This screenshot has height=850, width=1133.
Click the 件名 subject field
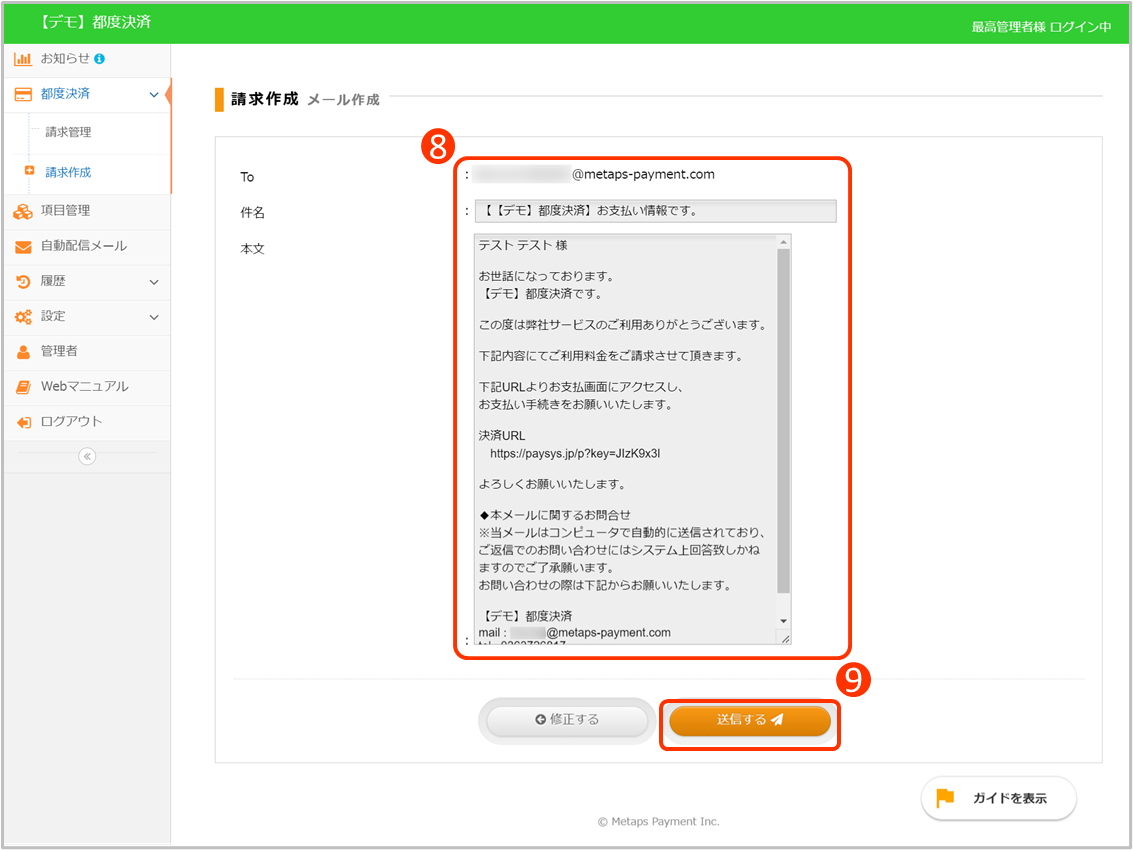(654, 211)
